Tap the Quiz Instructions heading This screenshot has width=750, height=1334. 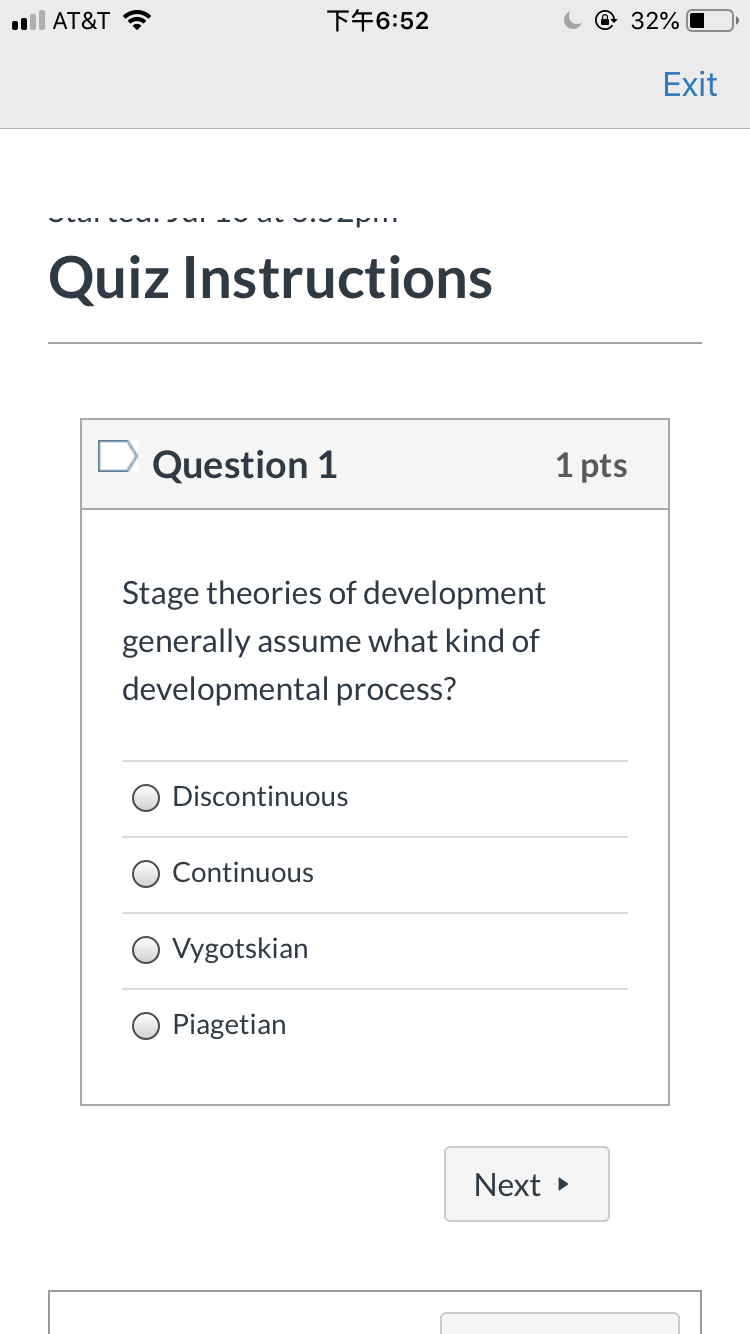(270, 278)
